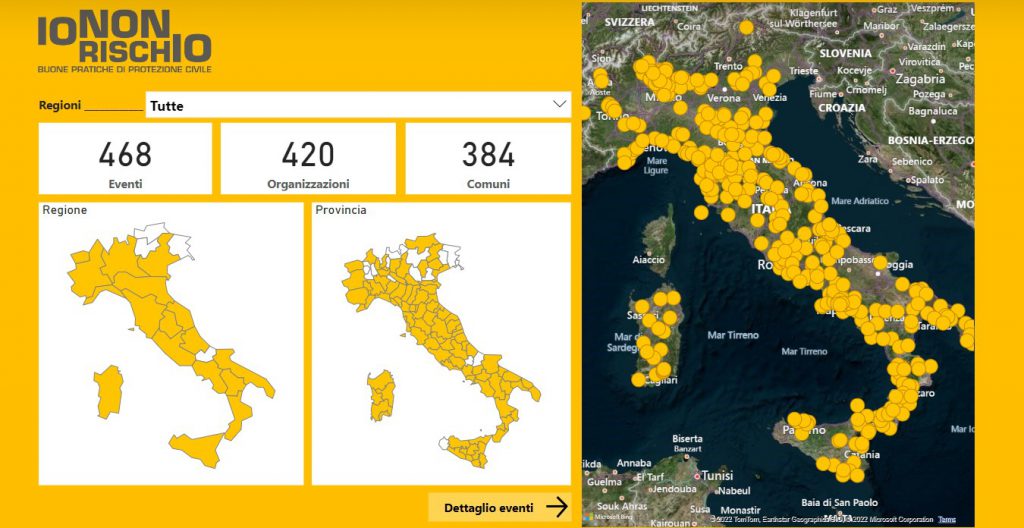Click the white unshaded region on the Regione map
Viewport: 1024px width, 528px height.
coord(157,236)
